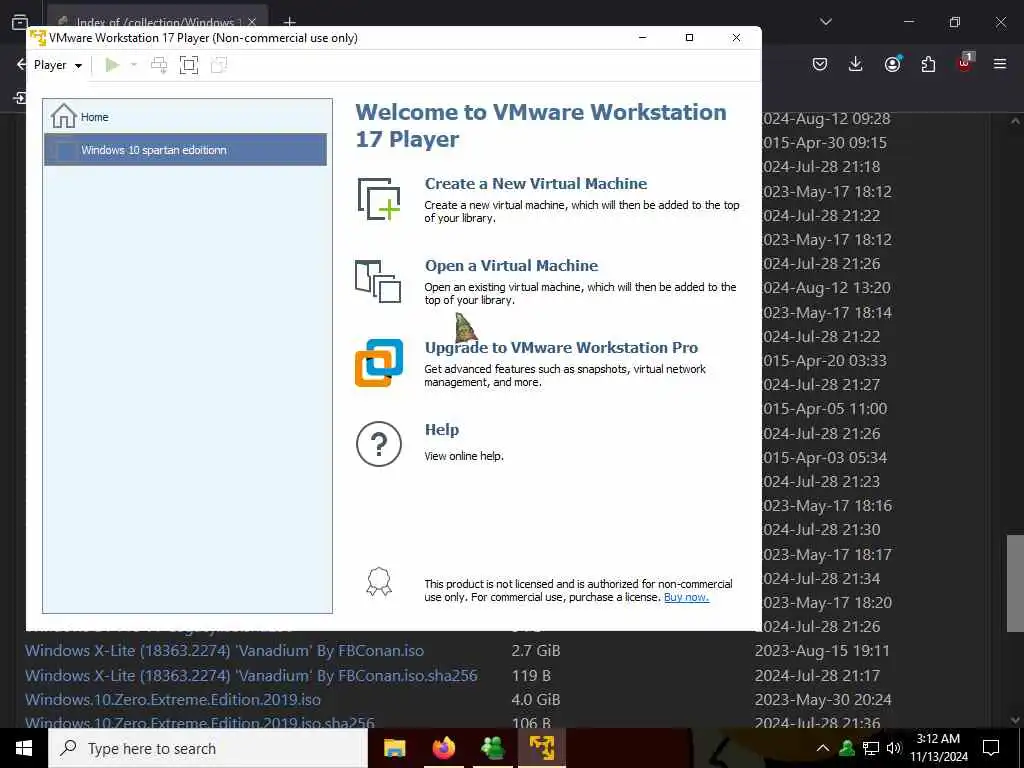Click the VMware Player taskbar icon
Image resolution: width=1024 pixels, height=768 pixels.
[542, 748]
